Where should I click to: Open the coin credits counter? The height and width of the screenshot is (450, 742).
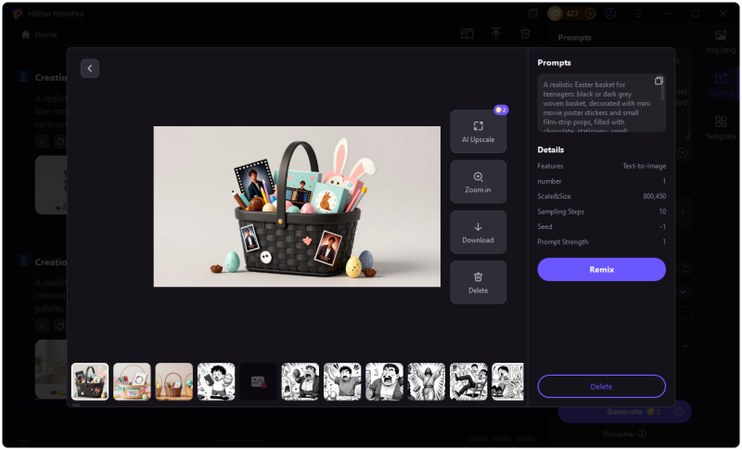[x=572, y=14]
